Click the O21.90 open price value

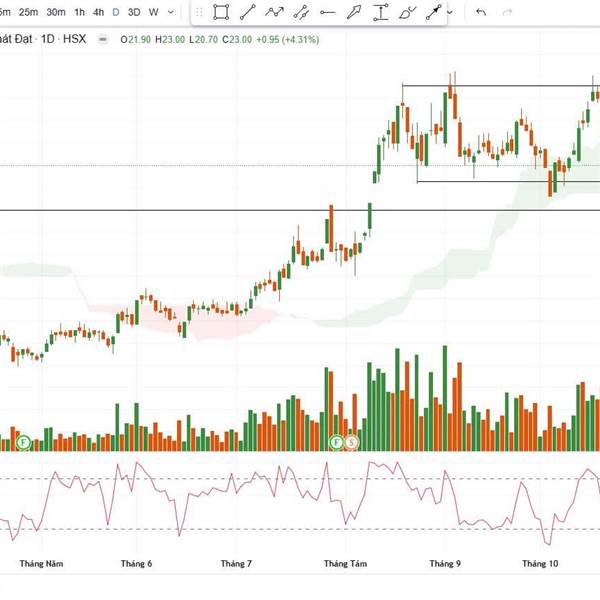pos(135,39)
